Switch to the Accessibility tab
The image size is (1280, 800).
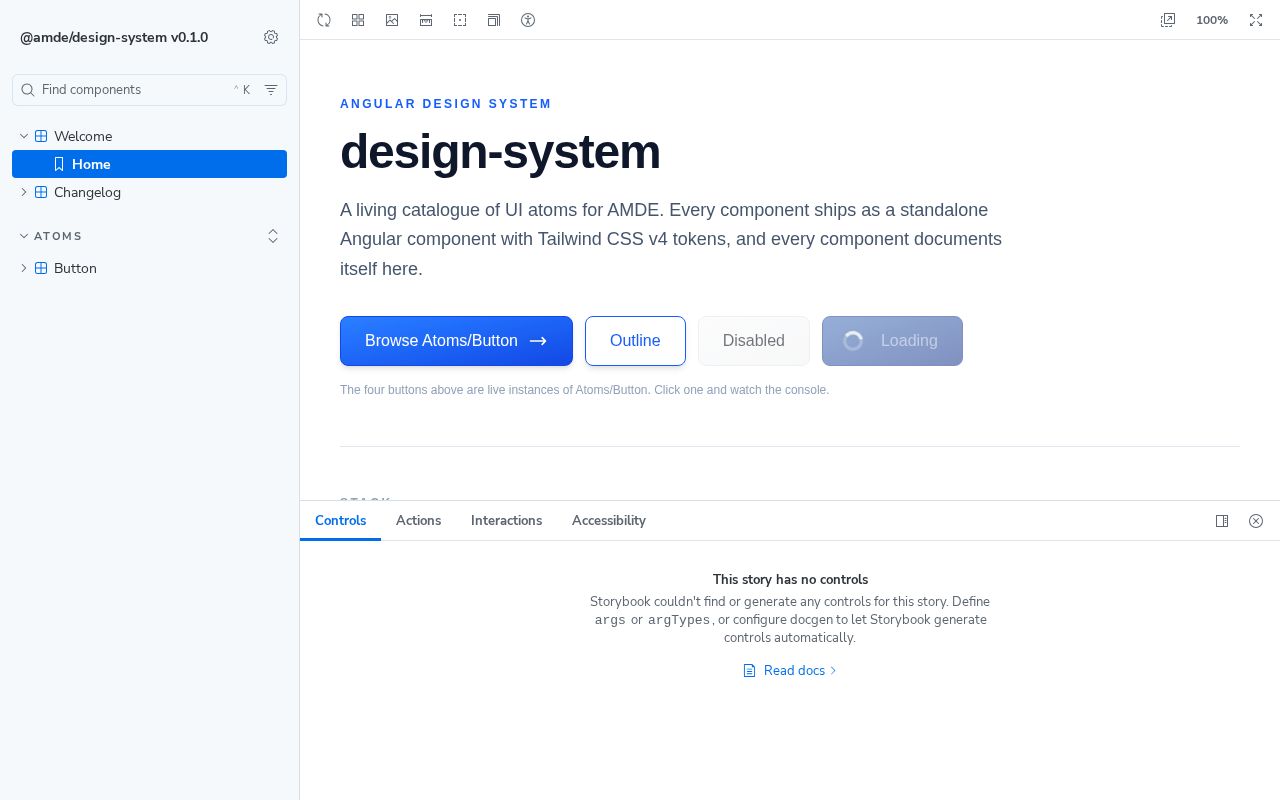608,521
